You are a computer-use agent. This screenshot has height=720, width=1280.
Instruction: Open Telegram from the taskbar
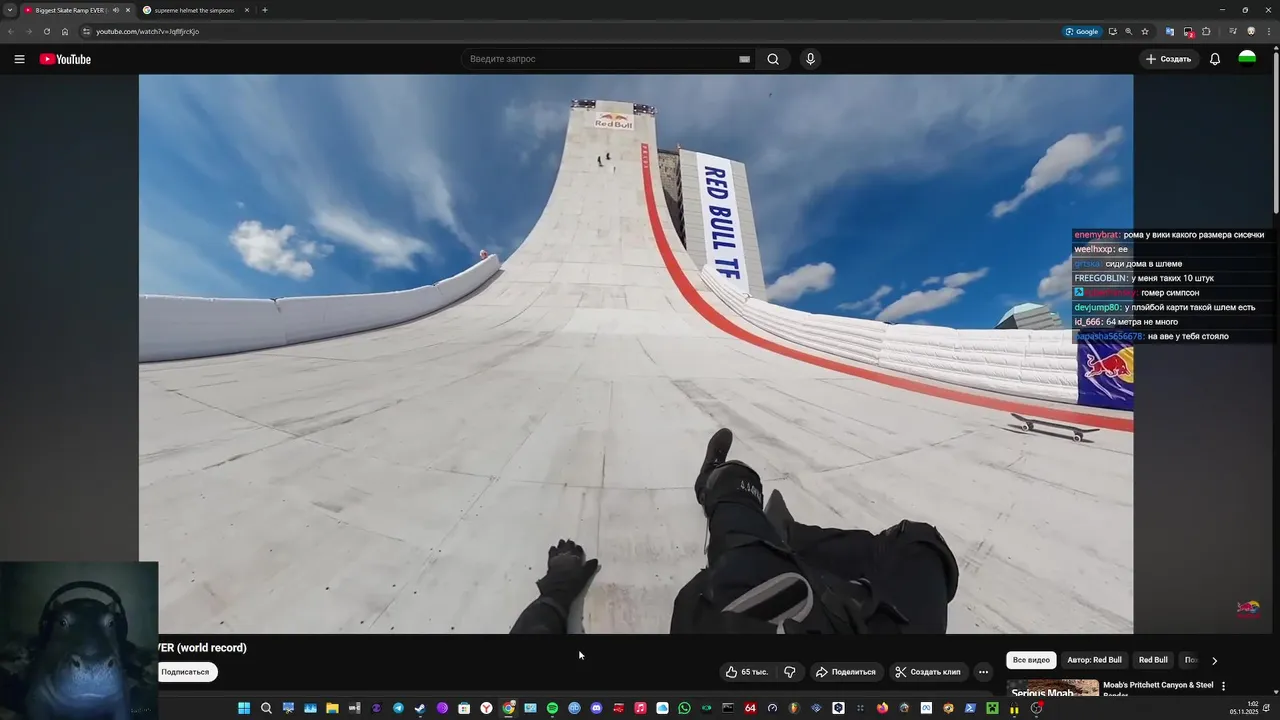click(398, 708)
